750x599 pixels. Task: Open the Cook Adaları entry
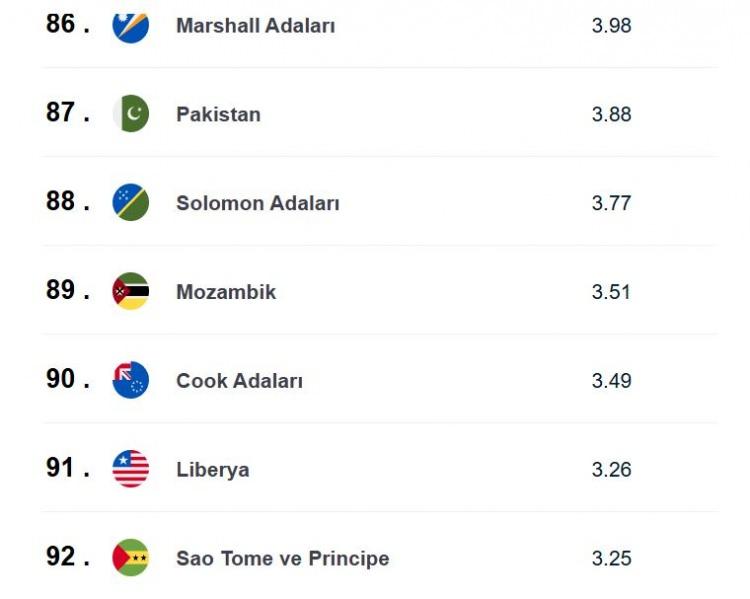click(239, 381)
